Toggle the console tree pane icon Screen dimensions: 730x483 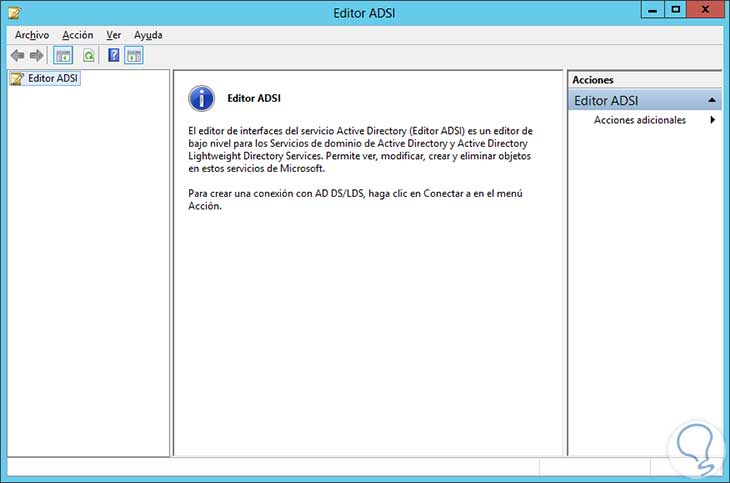[x=63, y=56]
